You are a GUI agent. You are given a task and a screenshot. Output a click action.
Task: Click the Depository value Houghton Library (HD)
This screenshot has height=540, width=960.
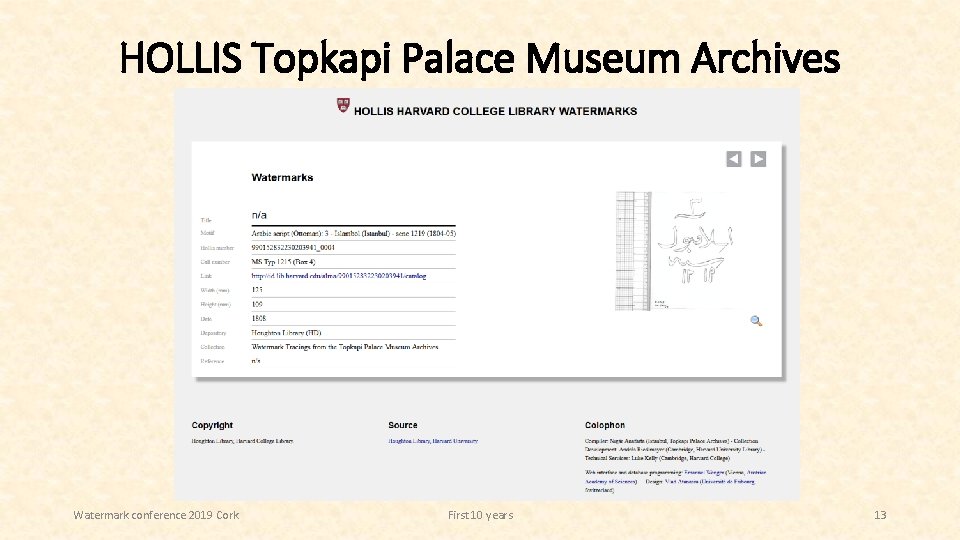(286, 333)
